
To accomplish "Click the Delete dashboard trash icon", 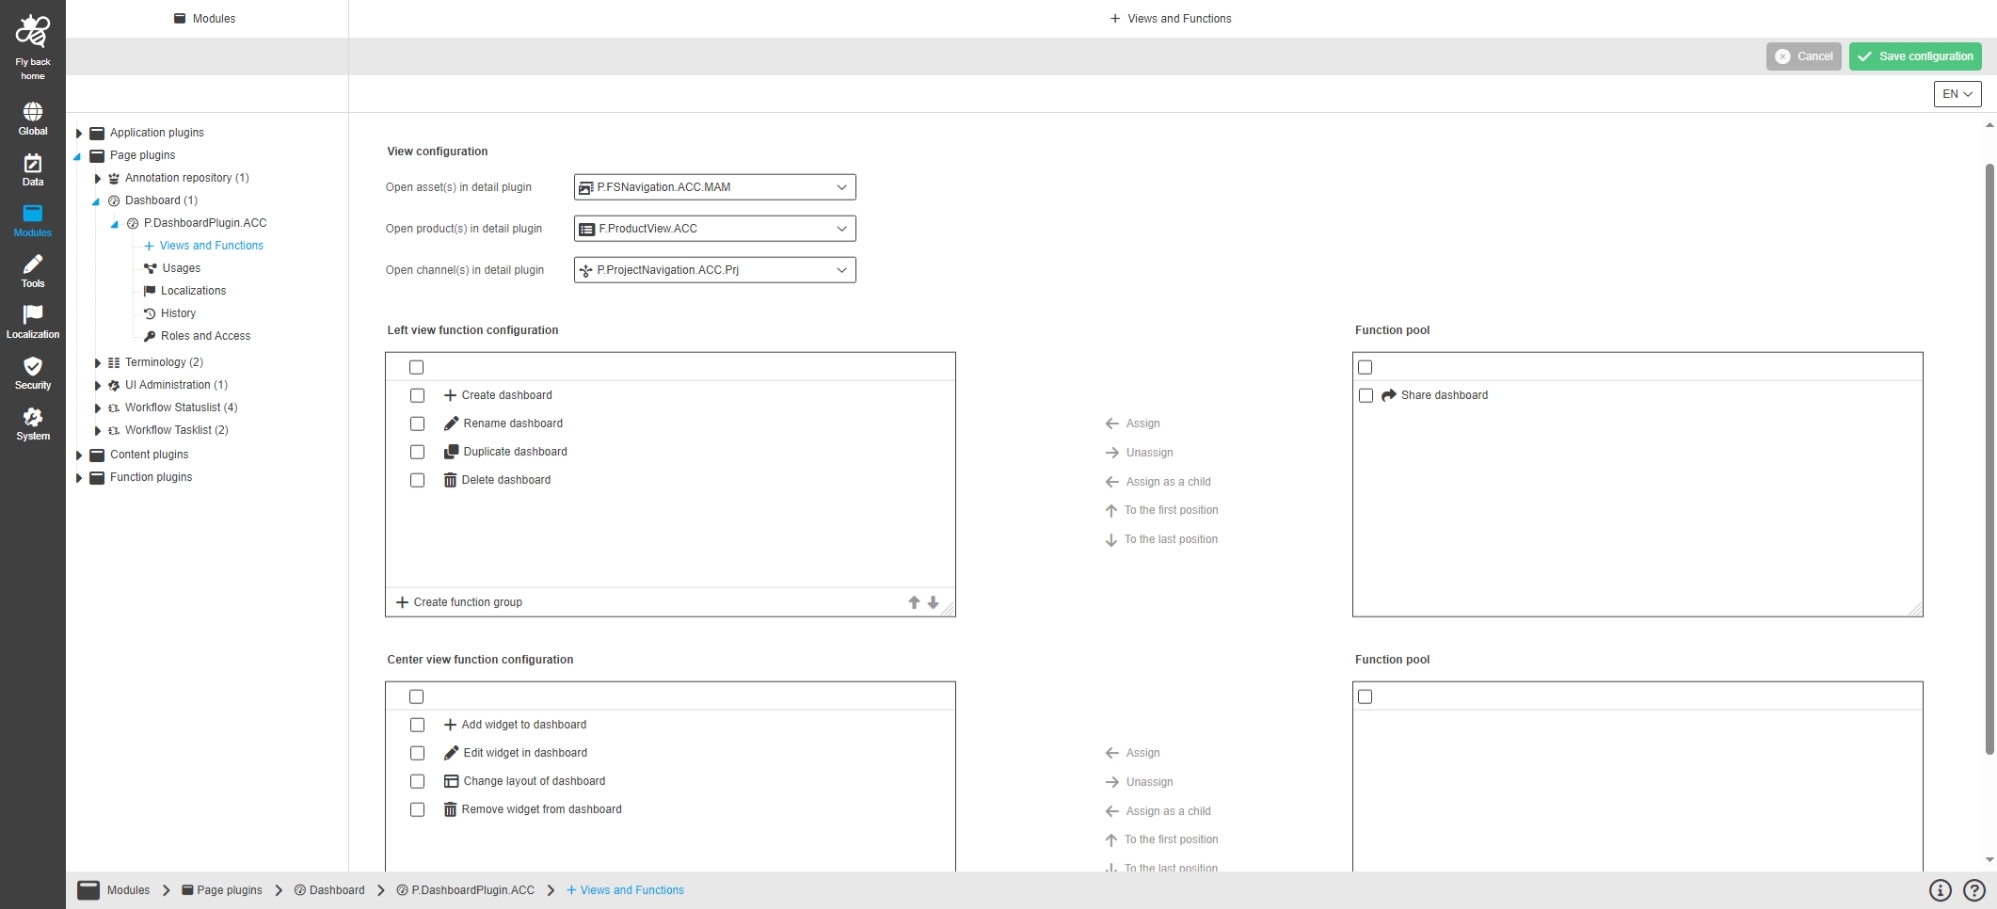I will click(x=450, y=480).
